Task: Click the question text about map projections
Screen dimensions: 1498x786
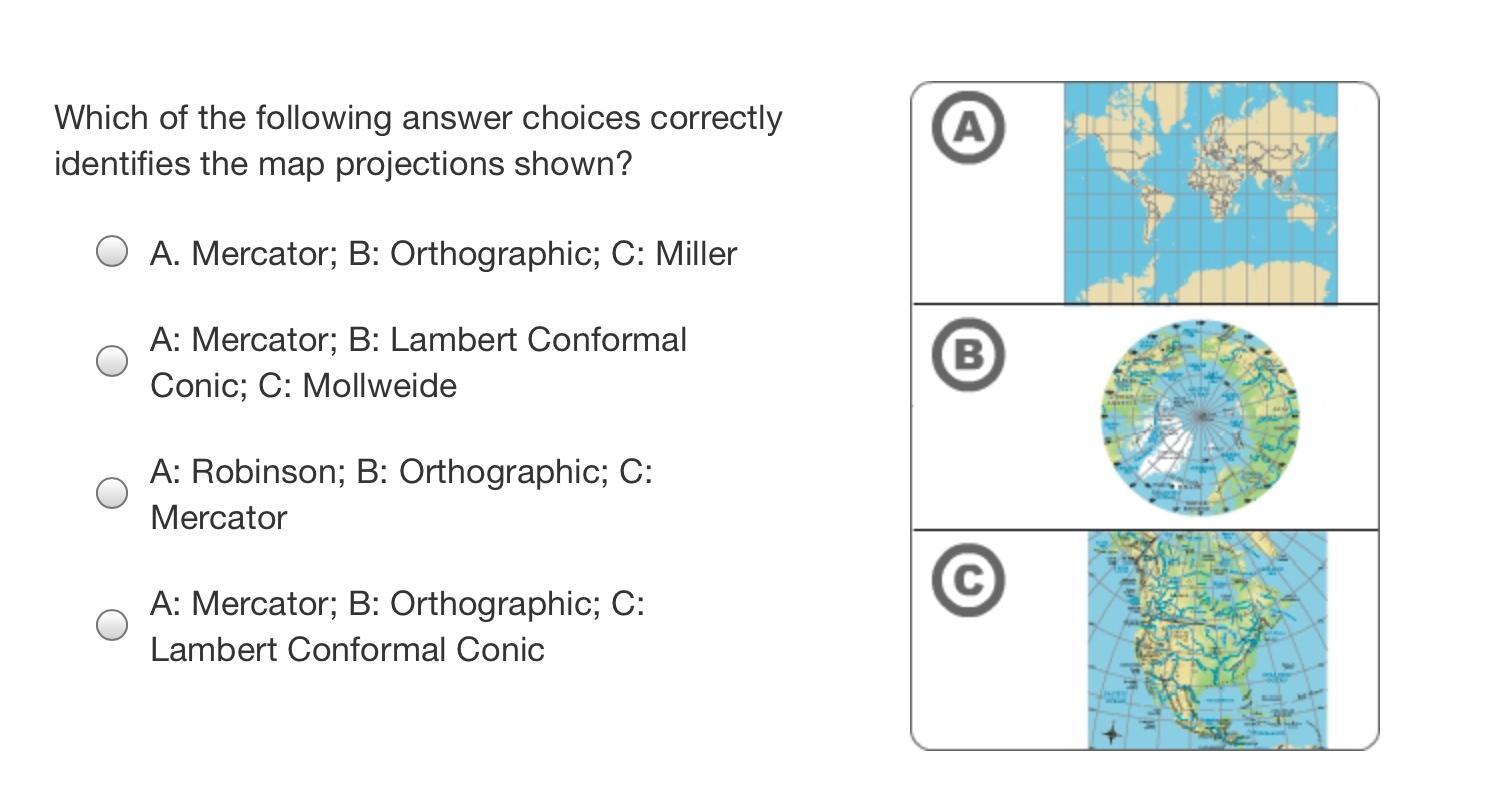Action: point(418,140)
